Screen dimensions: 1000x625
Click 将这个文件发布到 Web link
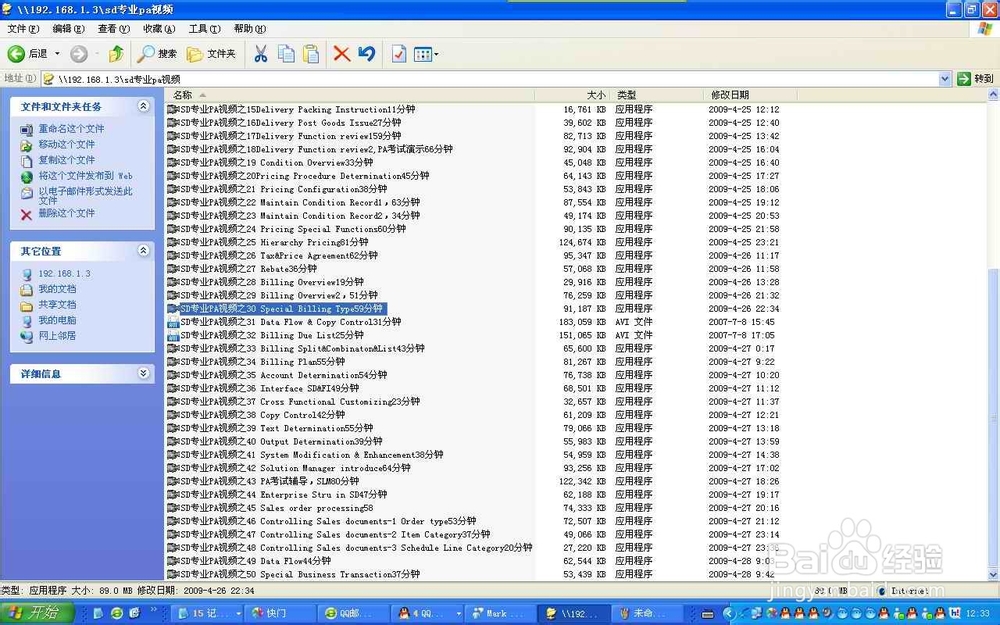pos(85,176)
